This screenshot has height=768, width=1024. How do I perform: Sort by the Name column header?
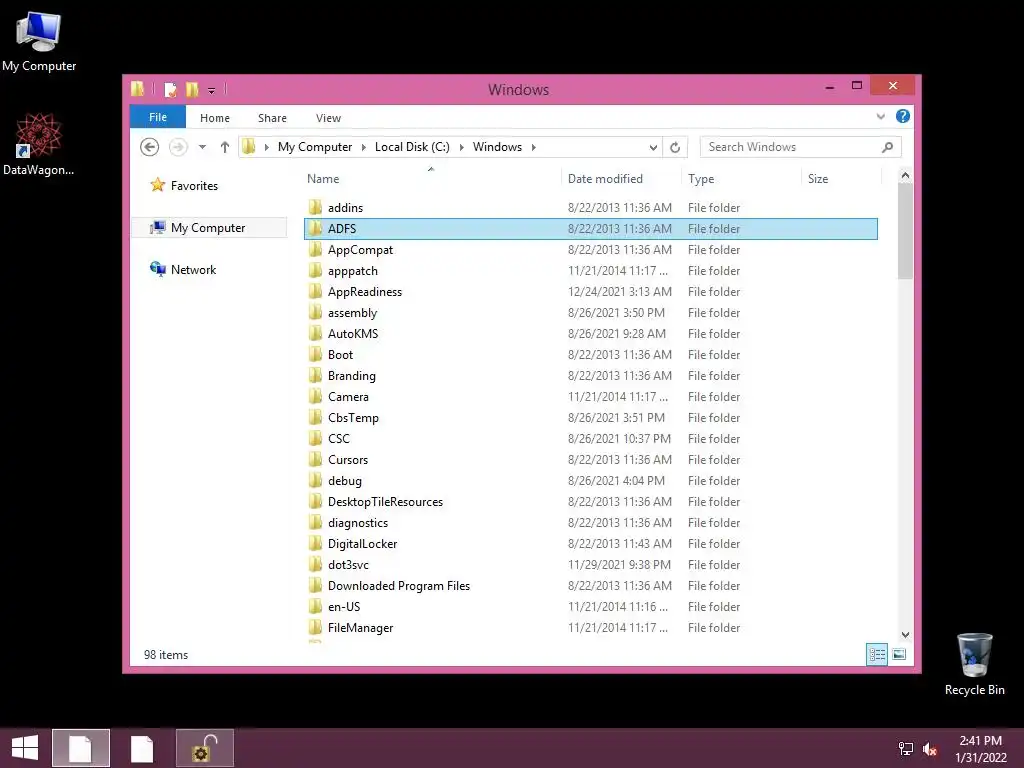tap(431, 179)
